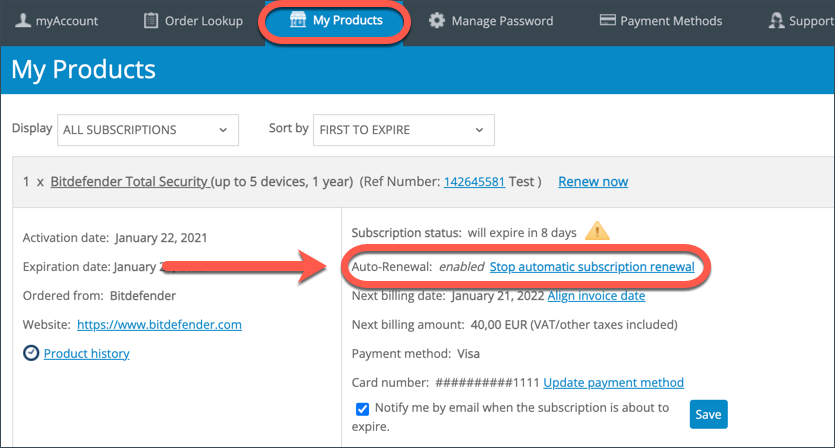Click the Sort by dropdown chevron arrow
This screenshot has height=448, width=835.
click(x=479, y=130)
